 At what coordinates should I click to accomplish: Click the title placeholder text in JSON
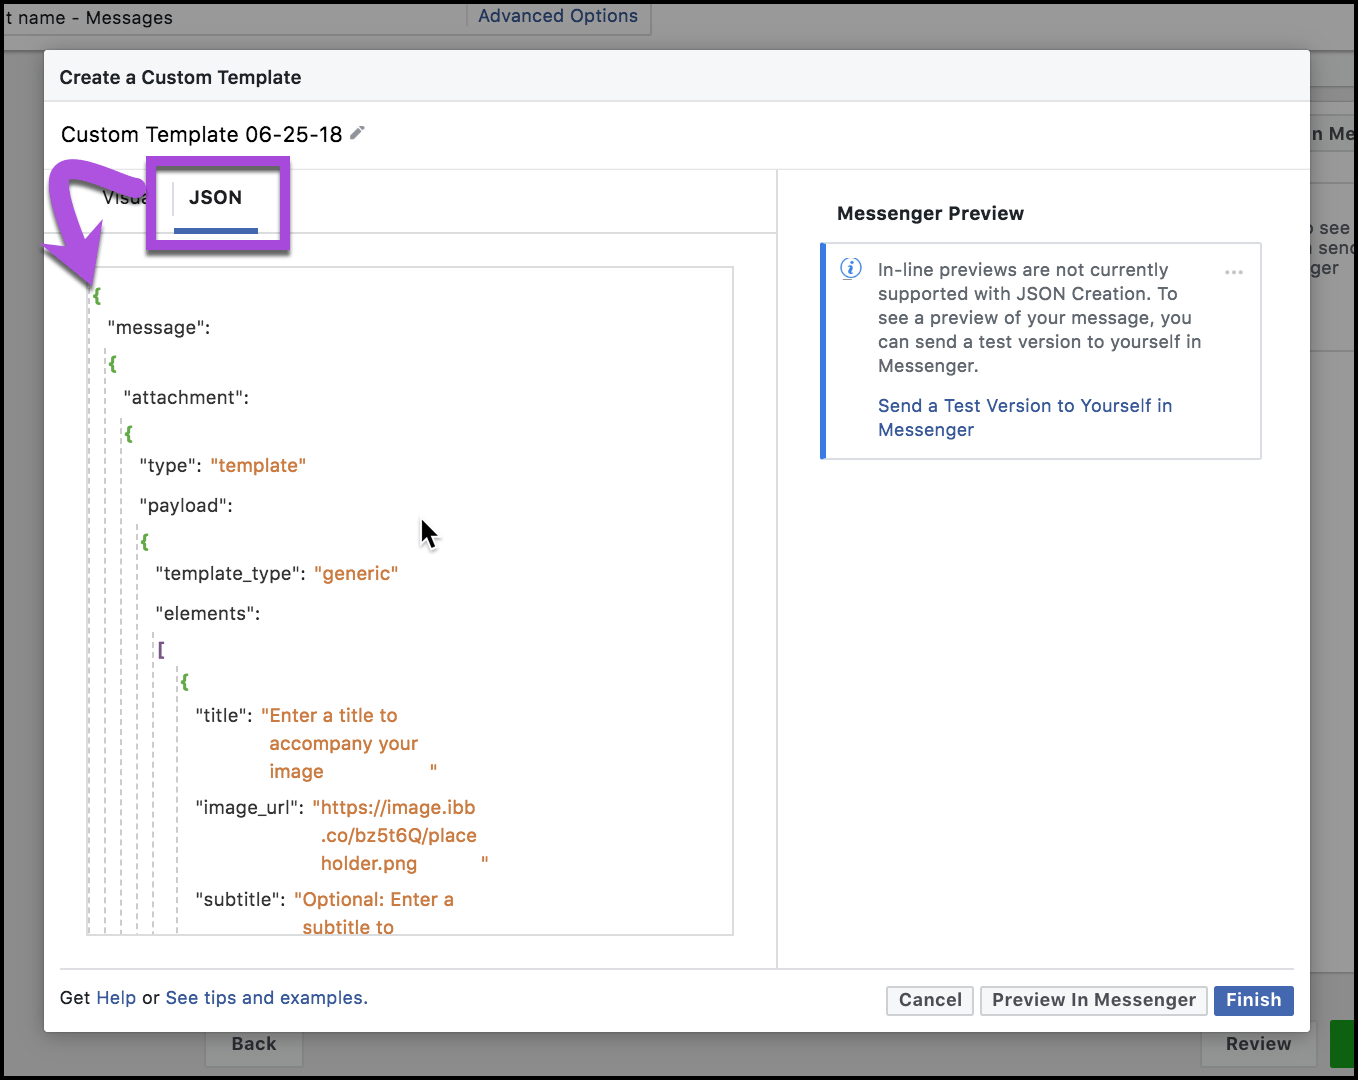[330, 715]
